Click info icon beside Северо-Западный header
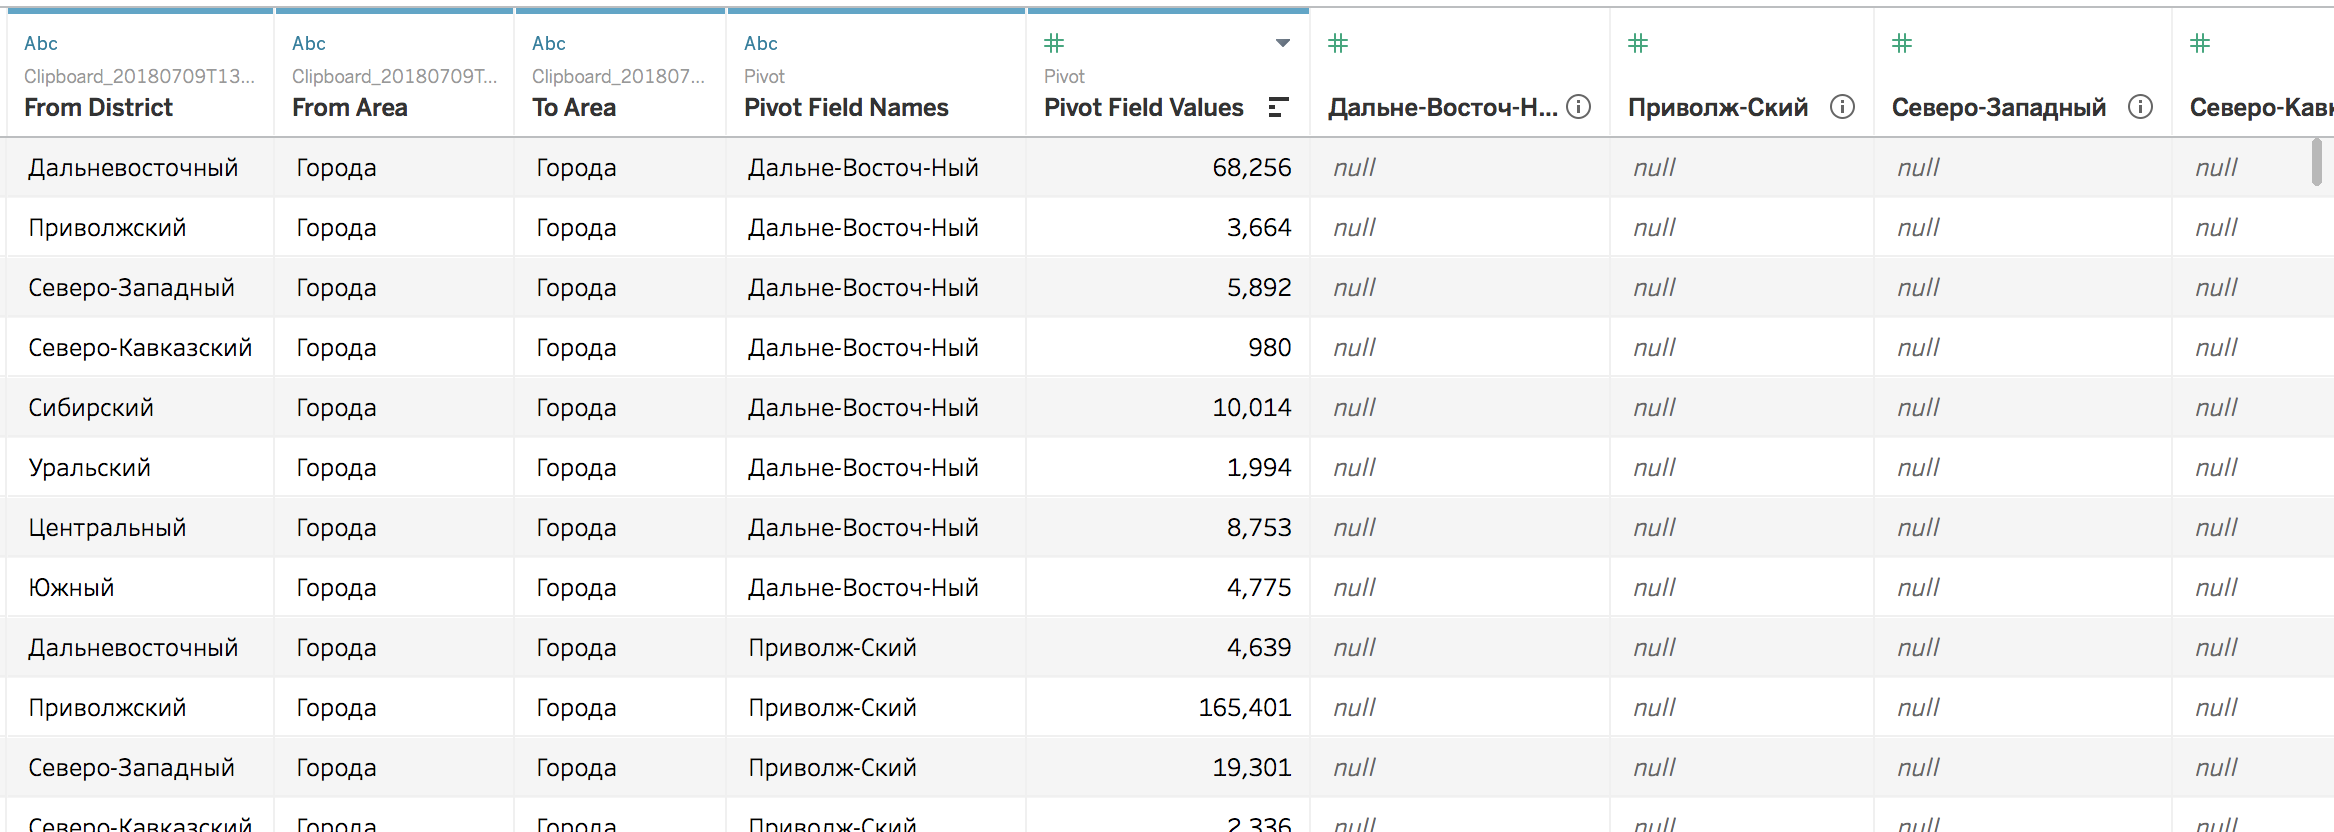The image size is (2334, 832). [x=2140, y=107]
